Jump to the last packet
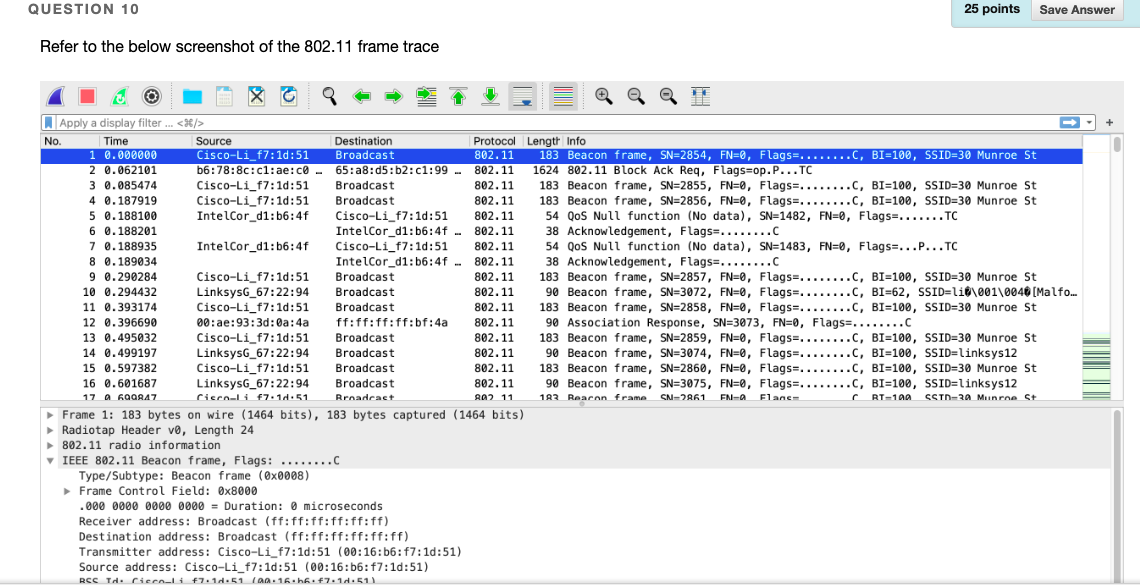The width and height of the screenshot is (1140, 585). pyautogui.click(x=490, y=96)
